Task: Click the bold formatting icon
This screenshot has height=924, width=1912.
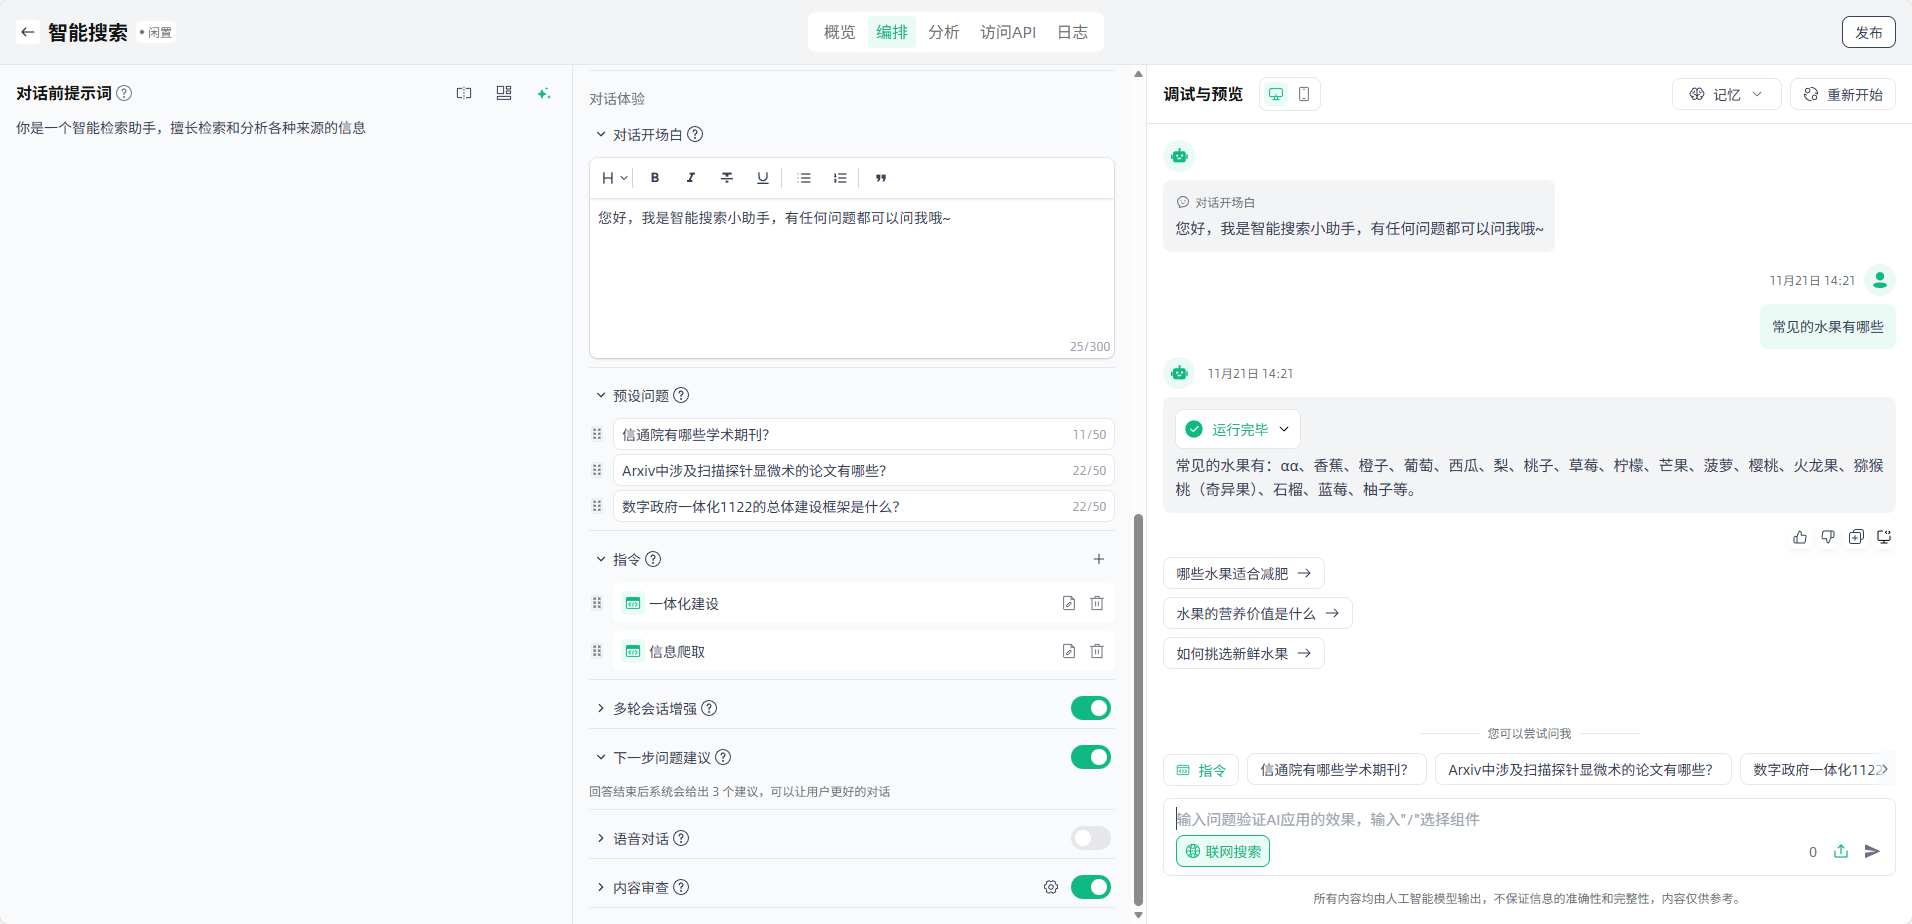Action: pos(655,178)
